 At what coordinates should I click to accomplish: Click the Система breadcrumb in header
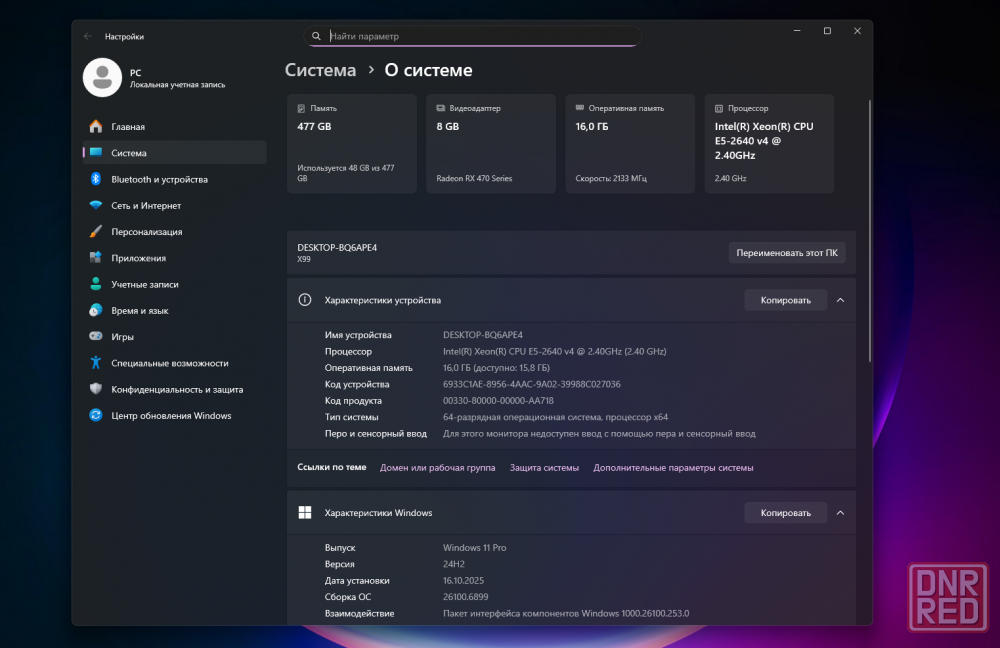[320, 70]
